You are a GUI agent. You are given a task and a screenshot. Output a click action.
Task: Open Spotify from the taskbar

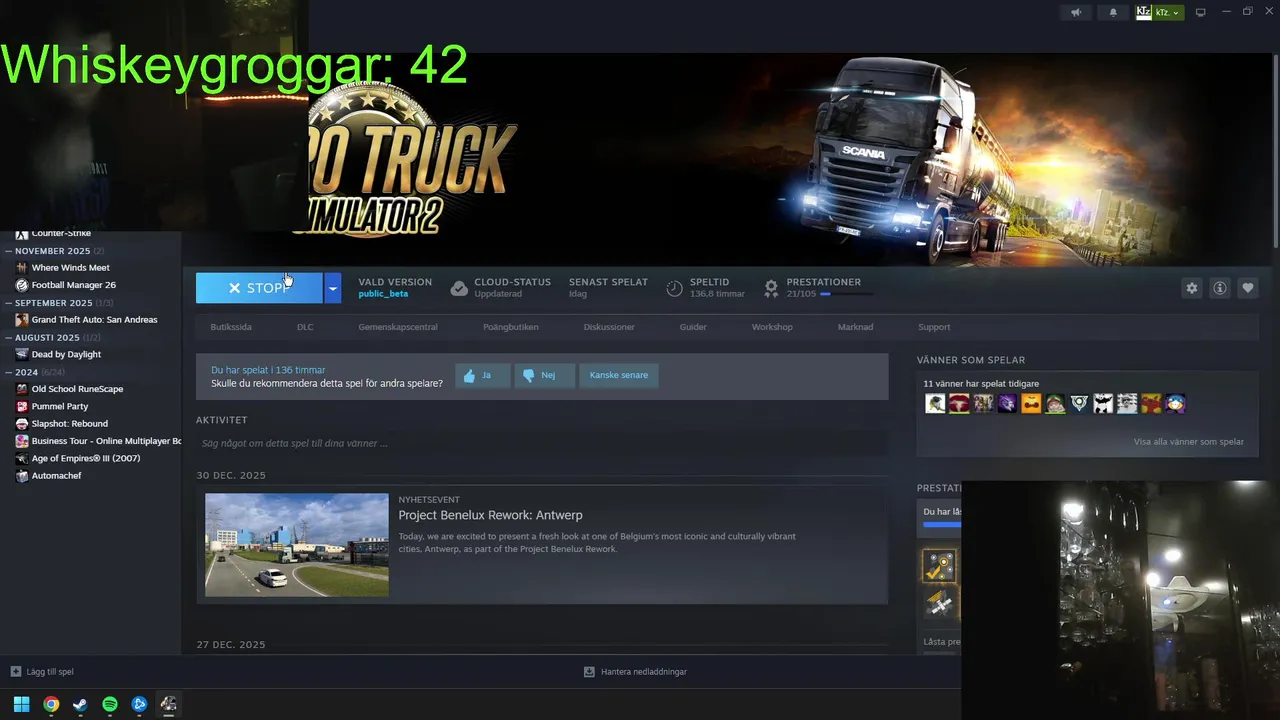point(110,704)
